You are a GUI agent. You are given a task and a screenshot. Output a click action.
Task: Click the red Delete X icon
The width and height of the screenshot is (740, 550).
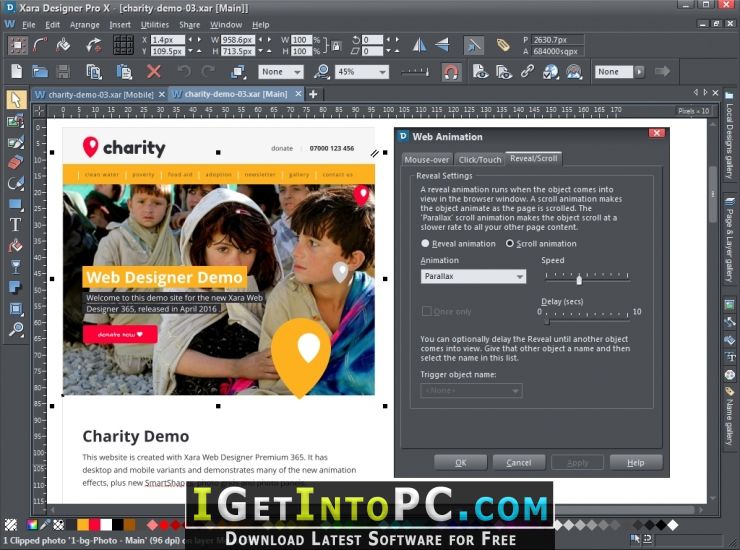tap(153, 72)
